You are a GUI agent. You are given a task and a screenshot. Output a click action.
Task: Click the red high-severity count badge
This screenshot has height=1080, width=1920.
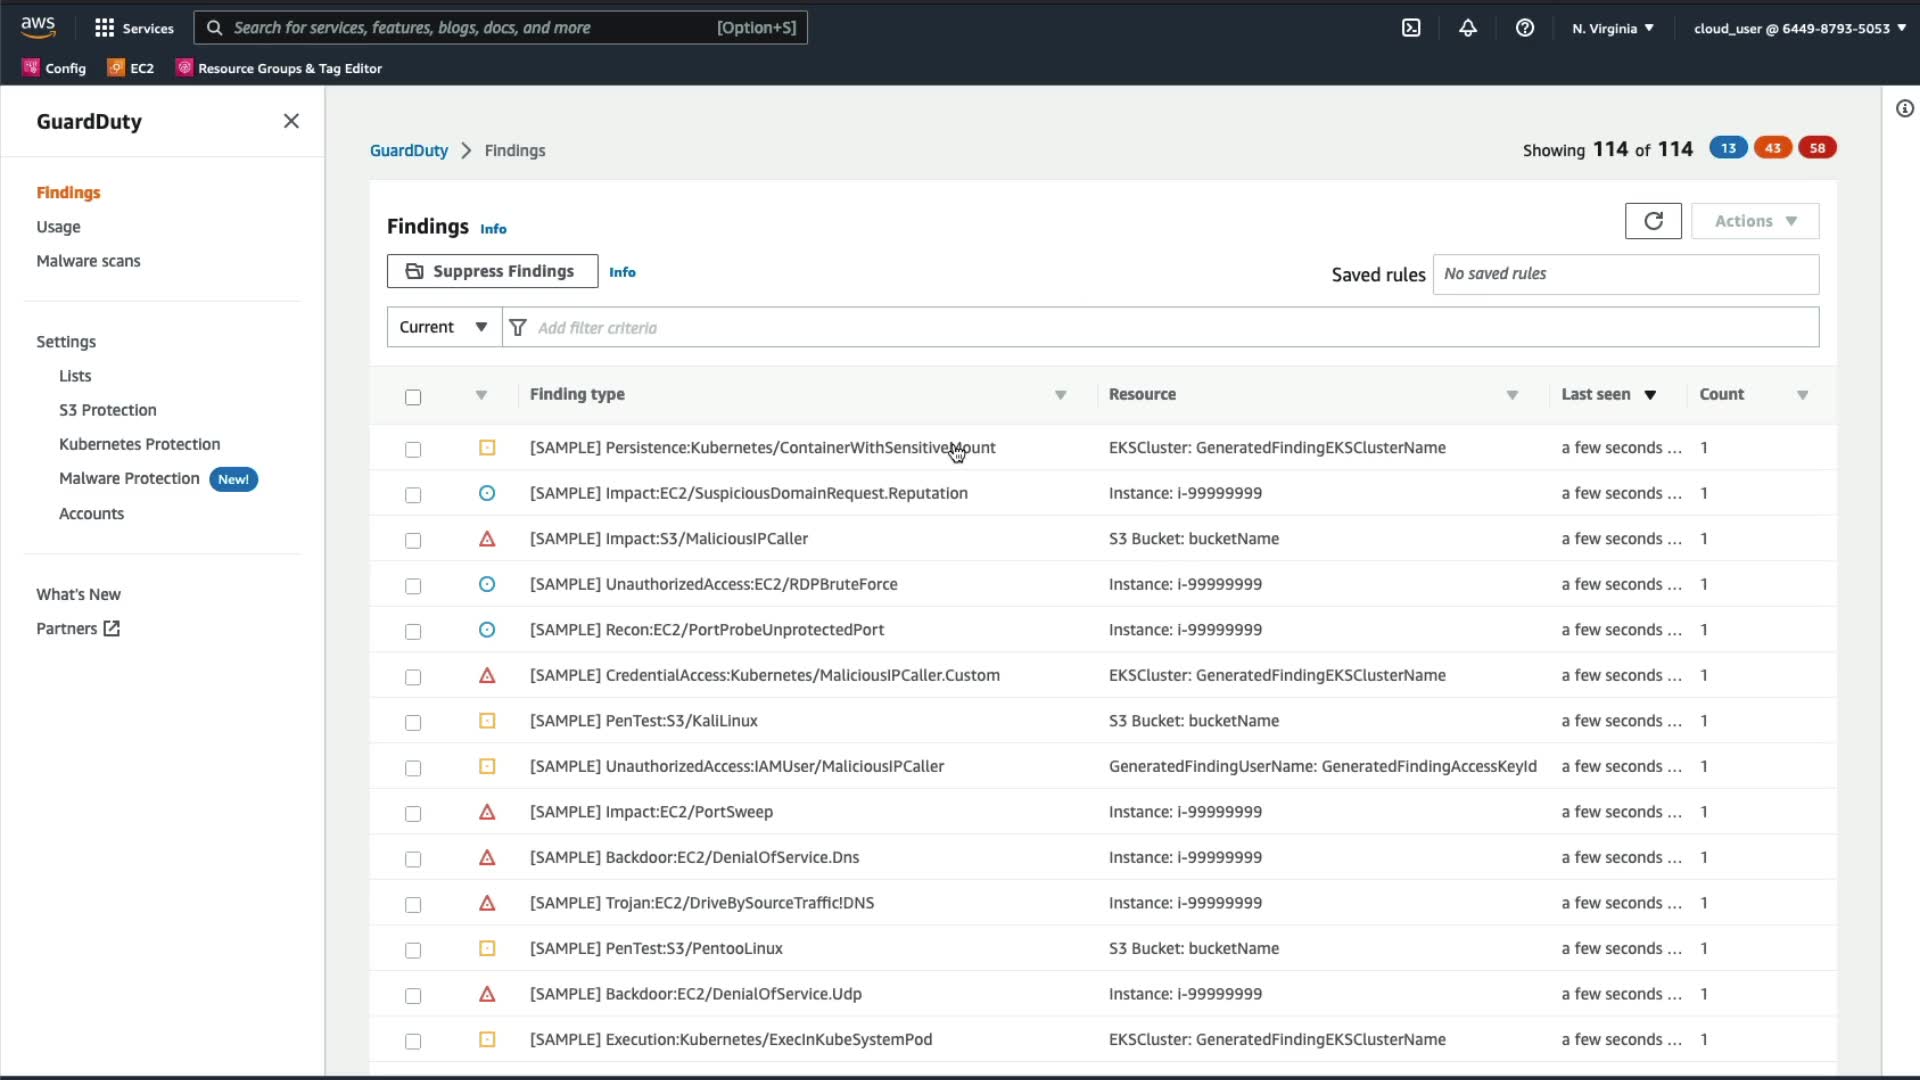tap(1817, 148)
